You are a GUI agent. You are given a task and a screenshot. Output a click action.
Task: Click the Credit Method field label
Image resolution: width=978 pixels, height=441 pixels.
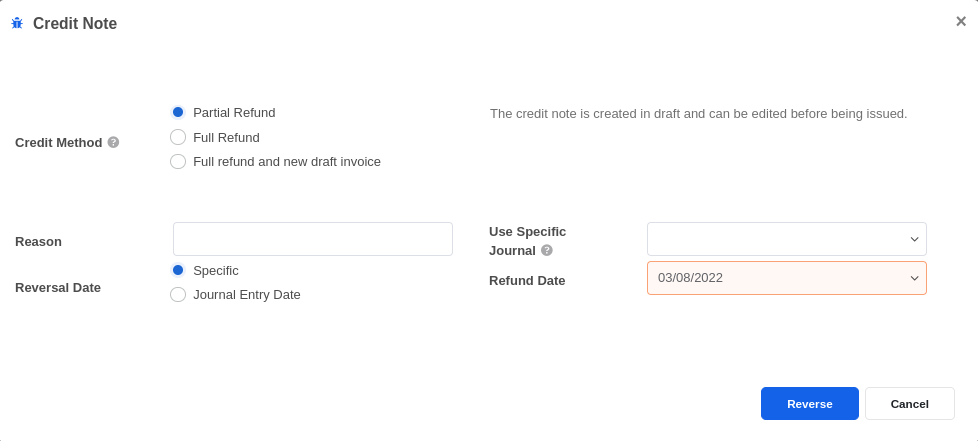58,142
